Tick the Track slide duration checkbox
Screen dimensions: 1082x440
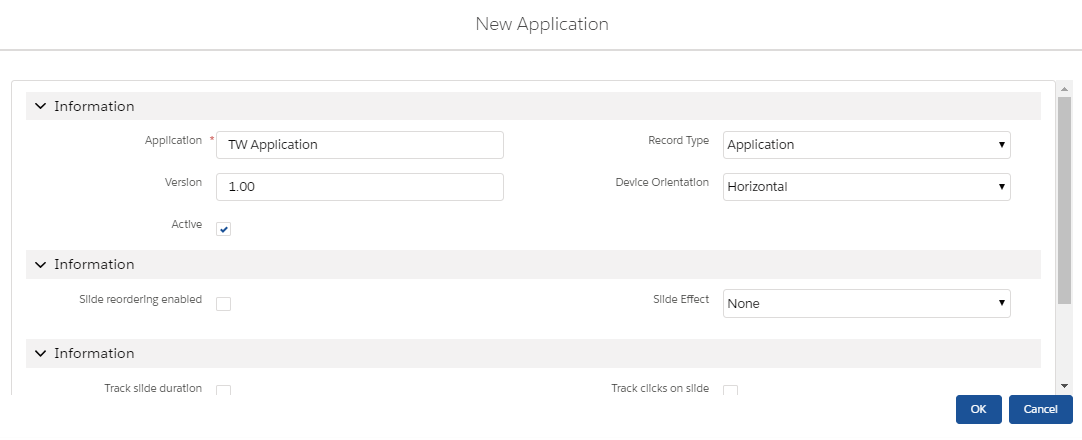click(x=224, y=390)
